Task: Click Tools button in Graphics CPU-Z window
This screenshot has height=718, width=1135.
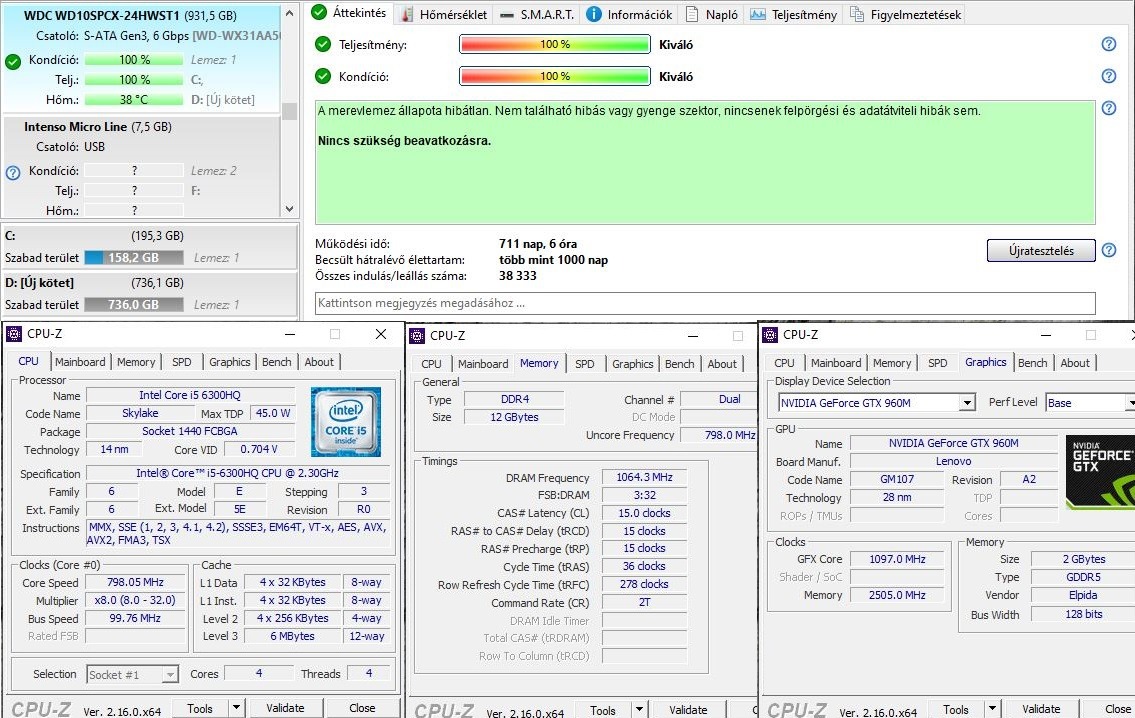Action: [x=955, y=709]
